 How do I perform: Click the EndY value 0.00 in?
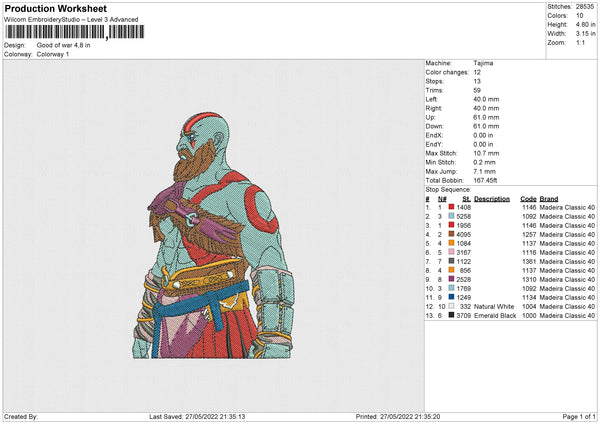click(x=483, y=144)
